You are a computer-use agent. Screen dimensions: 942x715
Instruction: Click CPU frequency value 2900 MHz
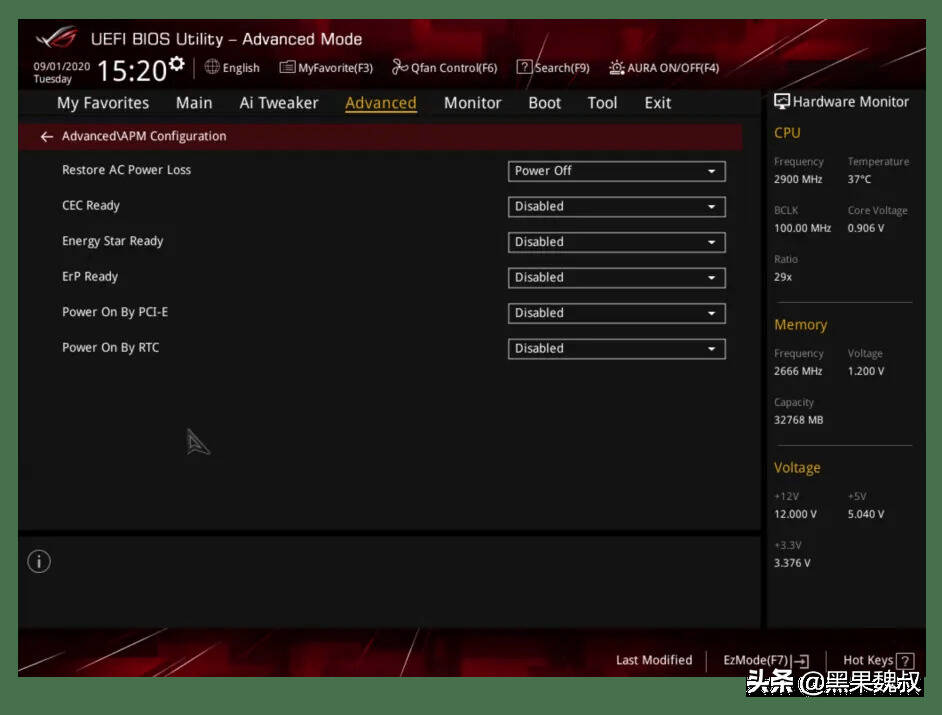pos(798,179)
